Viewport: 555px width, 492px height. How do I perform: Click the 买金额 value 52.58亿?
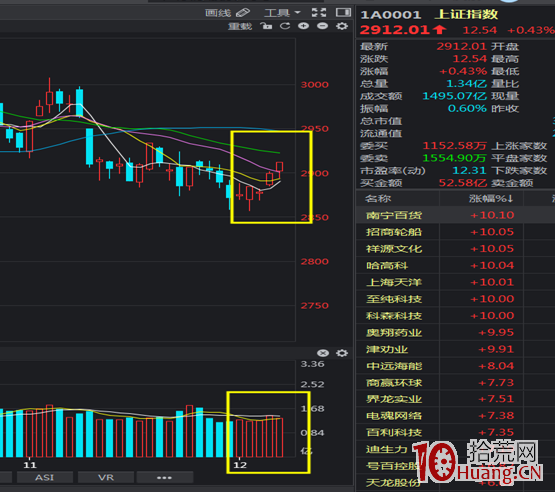coord(463,183)
